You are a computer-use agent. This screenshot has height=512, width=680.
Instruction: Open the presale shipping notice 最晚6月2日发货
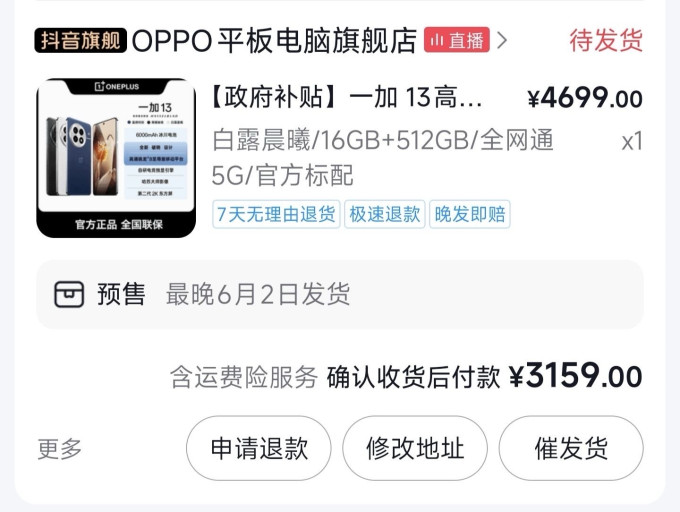(x=258, y=294)
